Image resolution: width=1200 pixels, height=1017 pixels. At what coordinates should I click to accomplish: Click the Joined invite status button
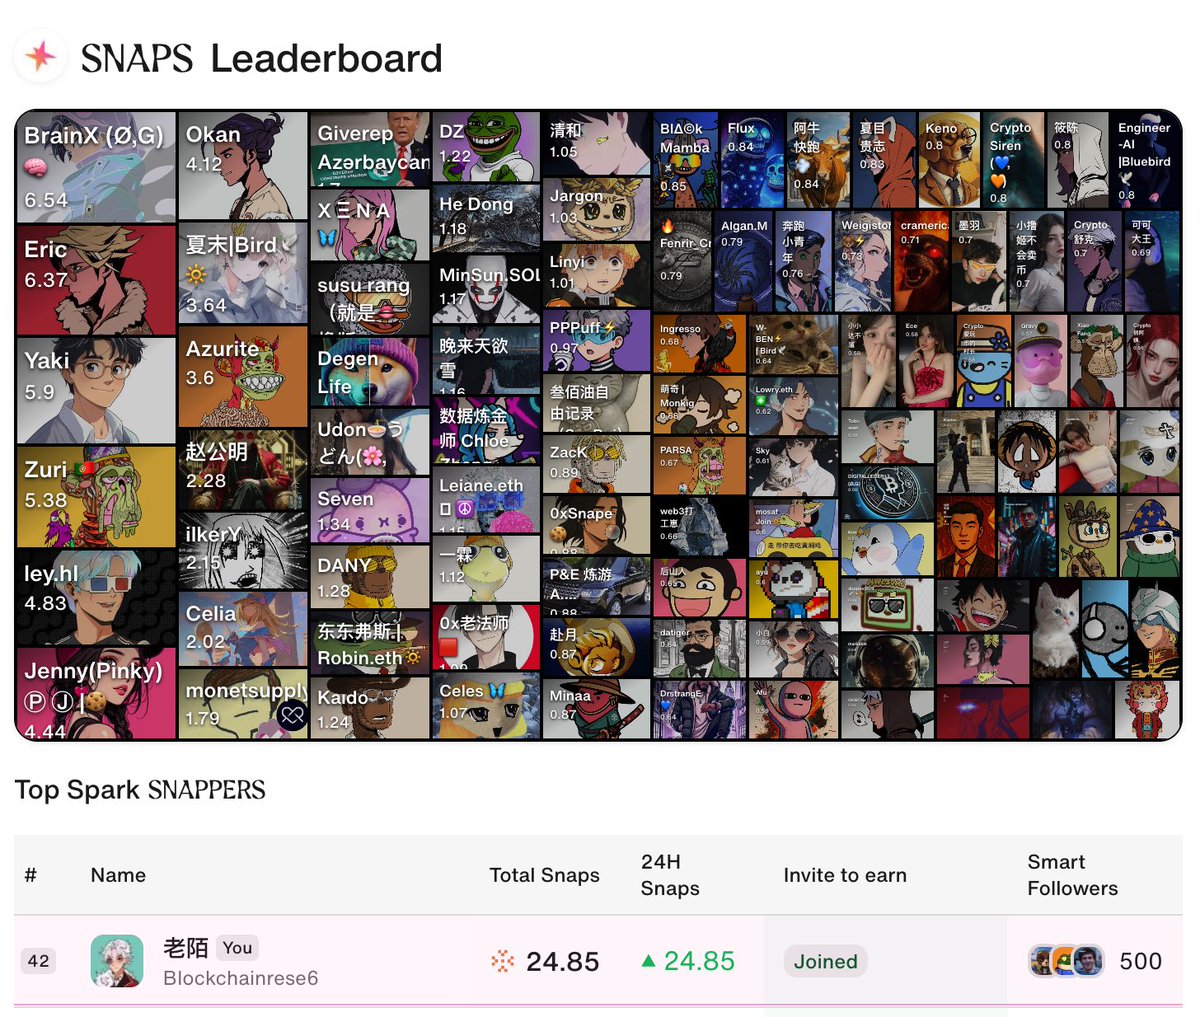[x=825, y=961]
